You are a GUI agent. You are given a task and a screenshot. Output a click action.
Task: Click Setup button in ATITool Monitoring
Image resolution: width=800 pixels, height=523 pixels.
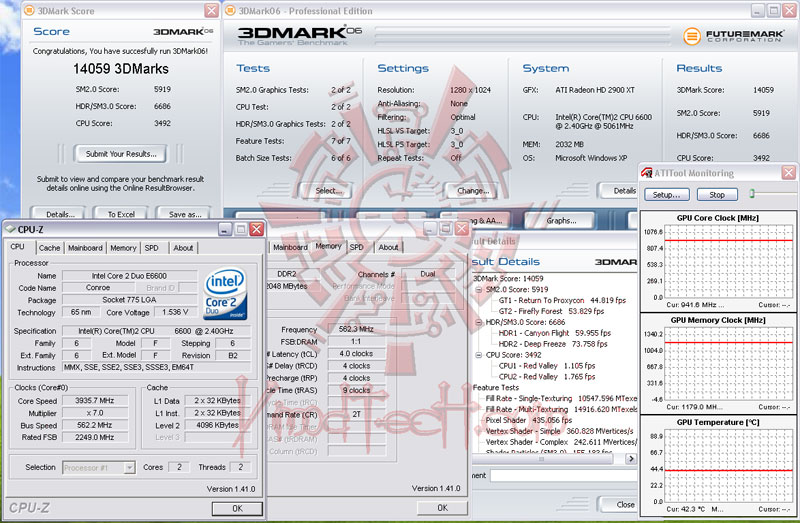click(666, 194)
